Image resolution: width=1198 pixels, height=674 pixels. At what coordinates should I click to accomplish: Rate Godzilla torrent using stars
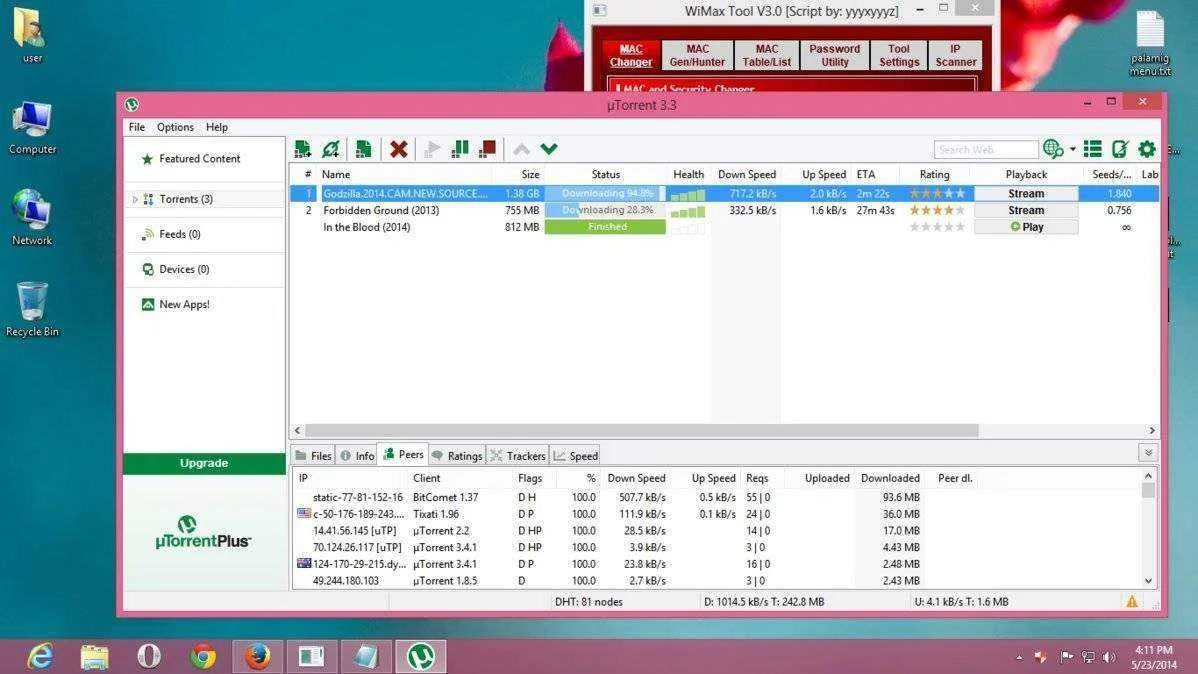click(937, 193)
